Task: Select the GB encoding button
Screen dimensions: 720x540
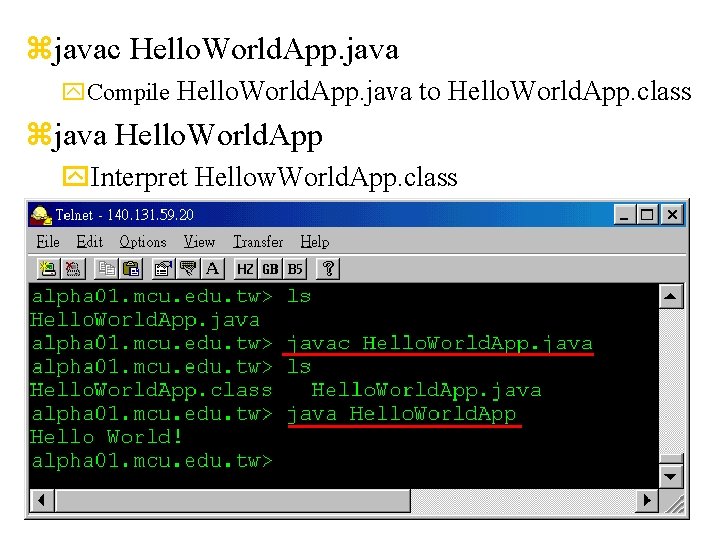Action: [x=270, y=269]
